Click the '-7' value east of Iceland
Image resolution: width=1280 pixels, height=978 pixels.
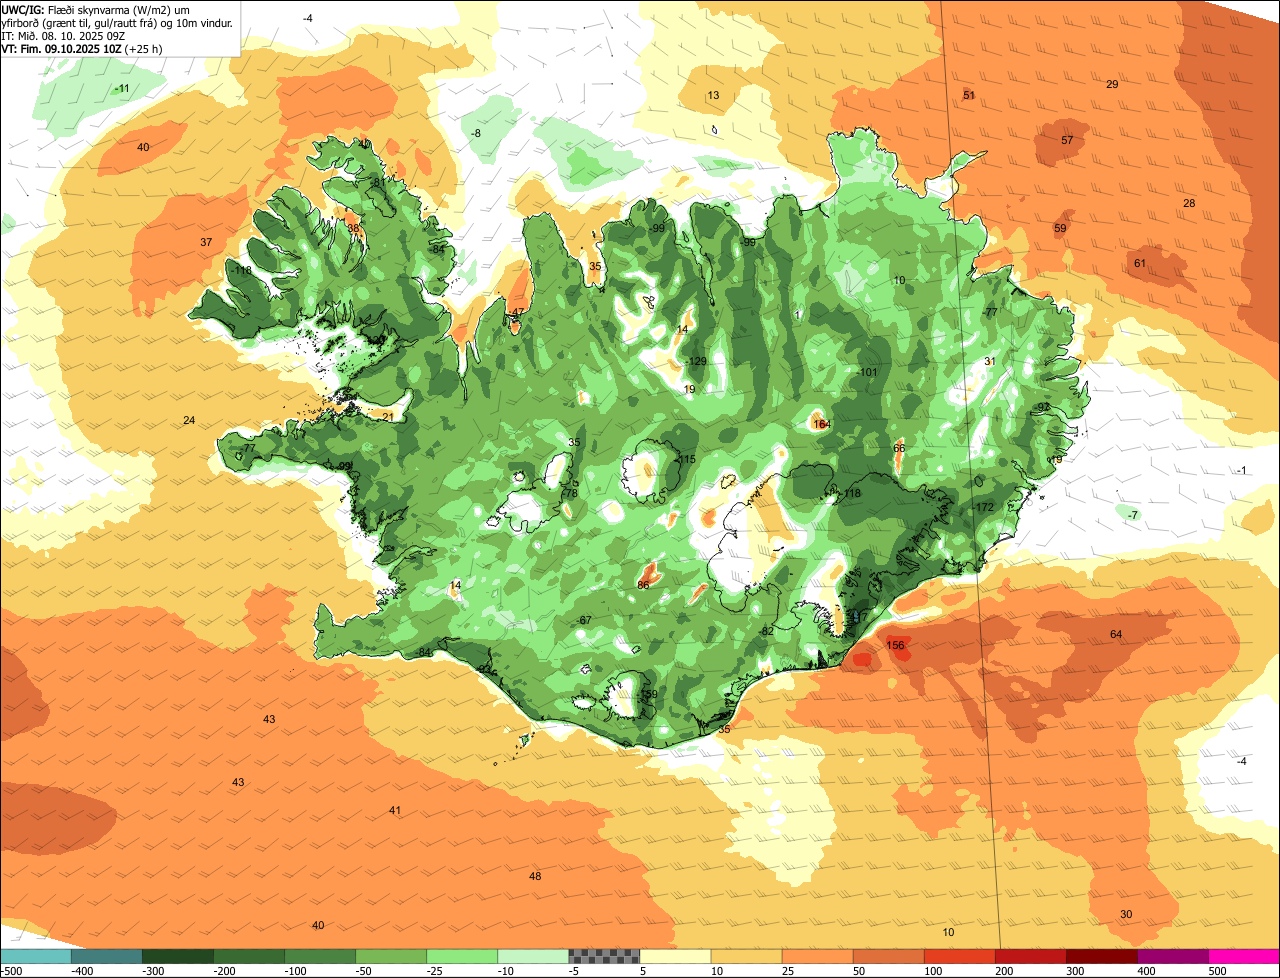click(x=1132, y=516)
